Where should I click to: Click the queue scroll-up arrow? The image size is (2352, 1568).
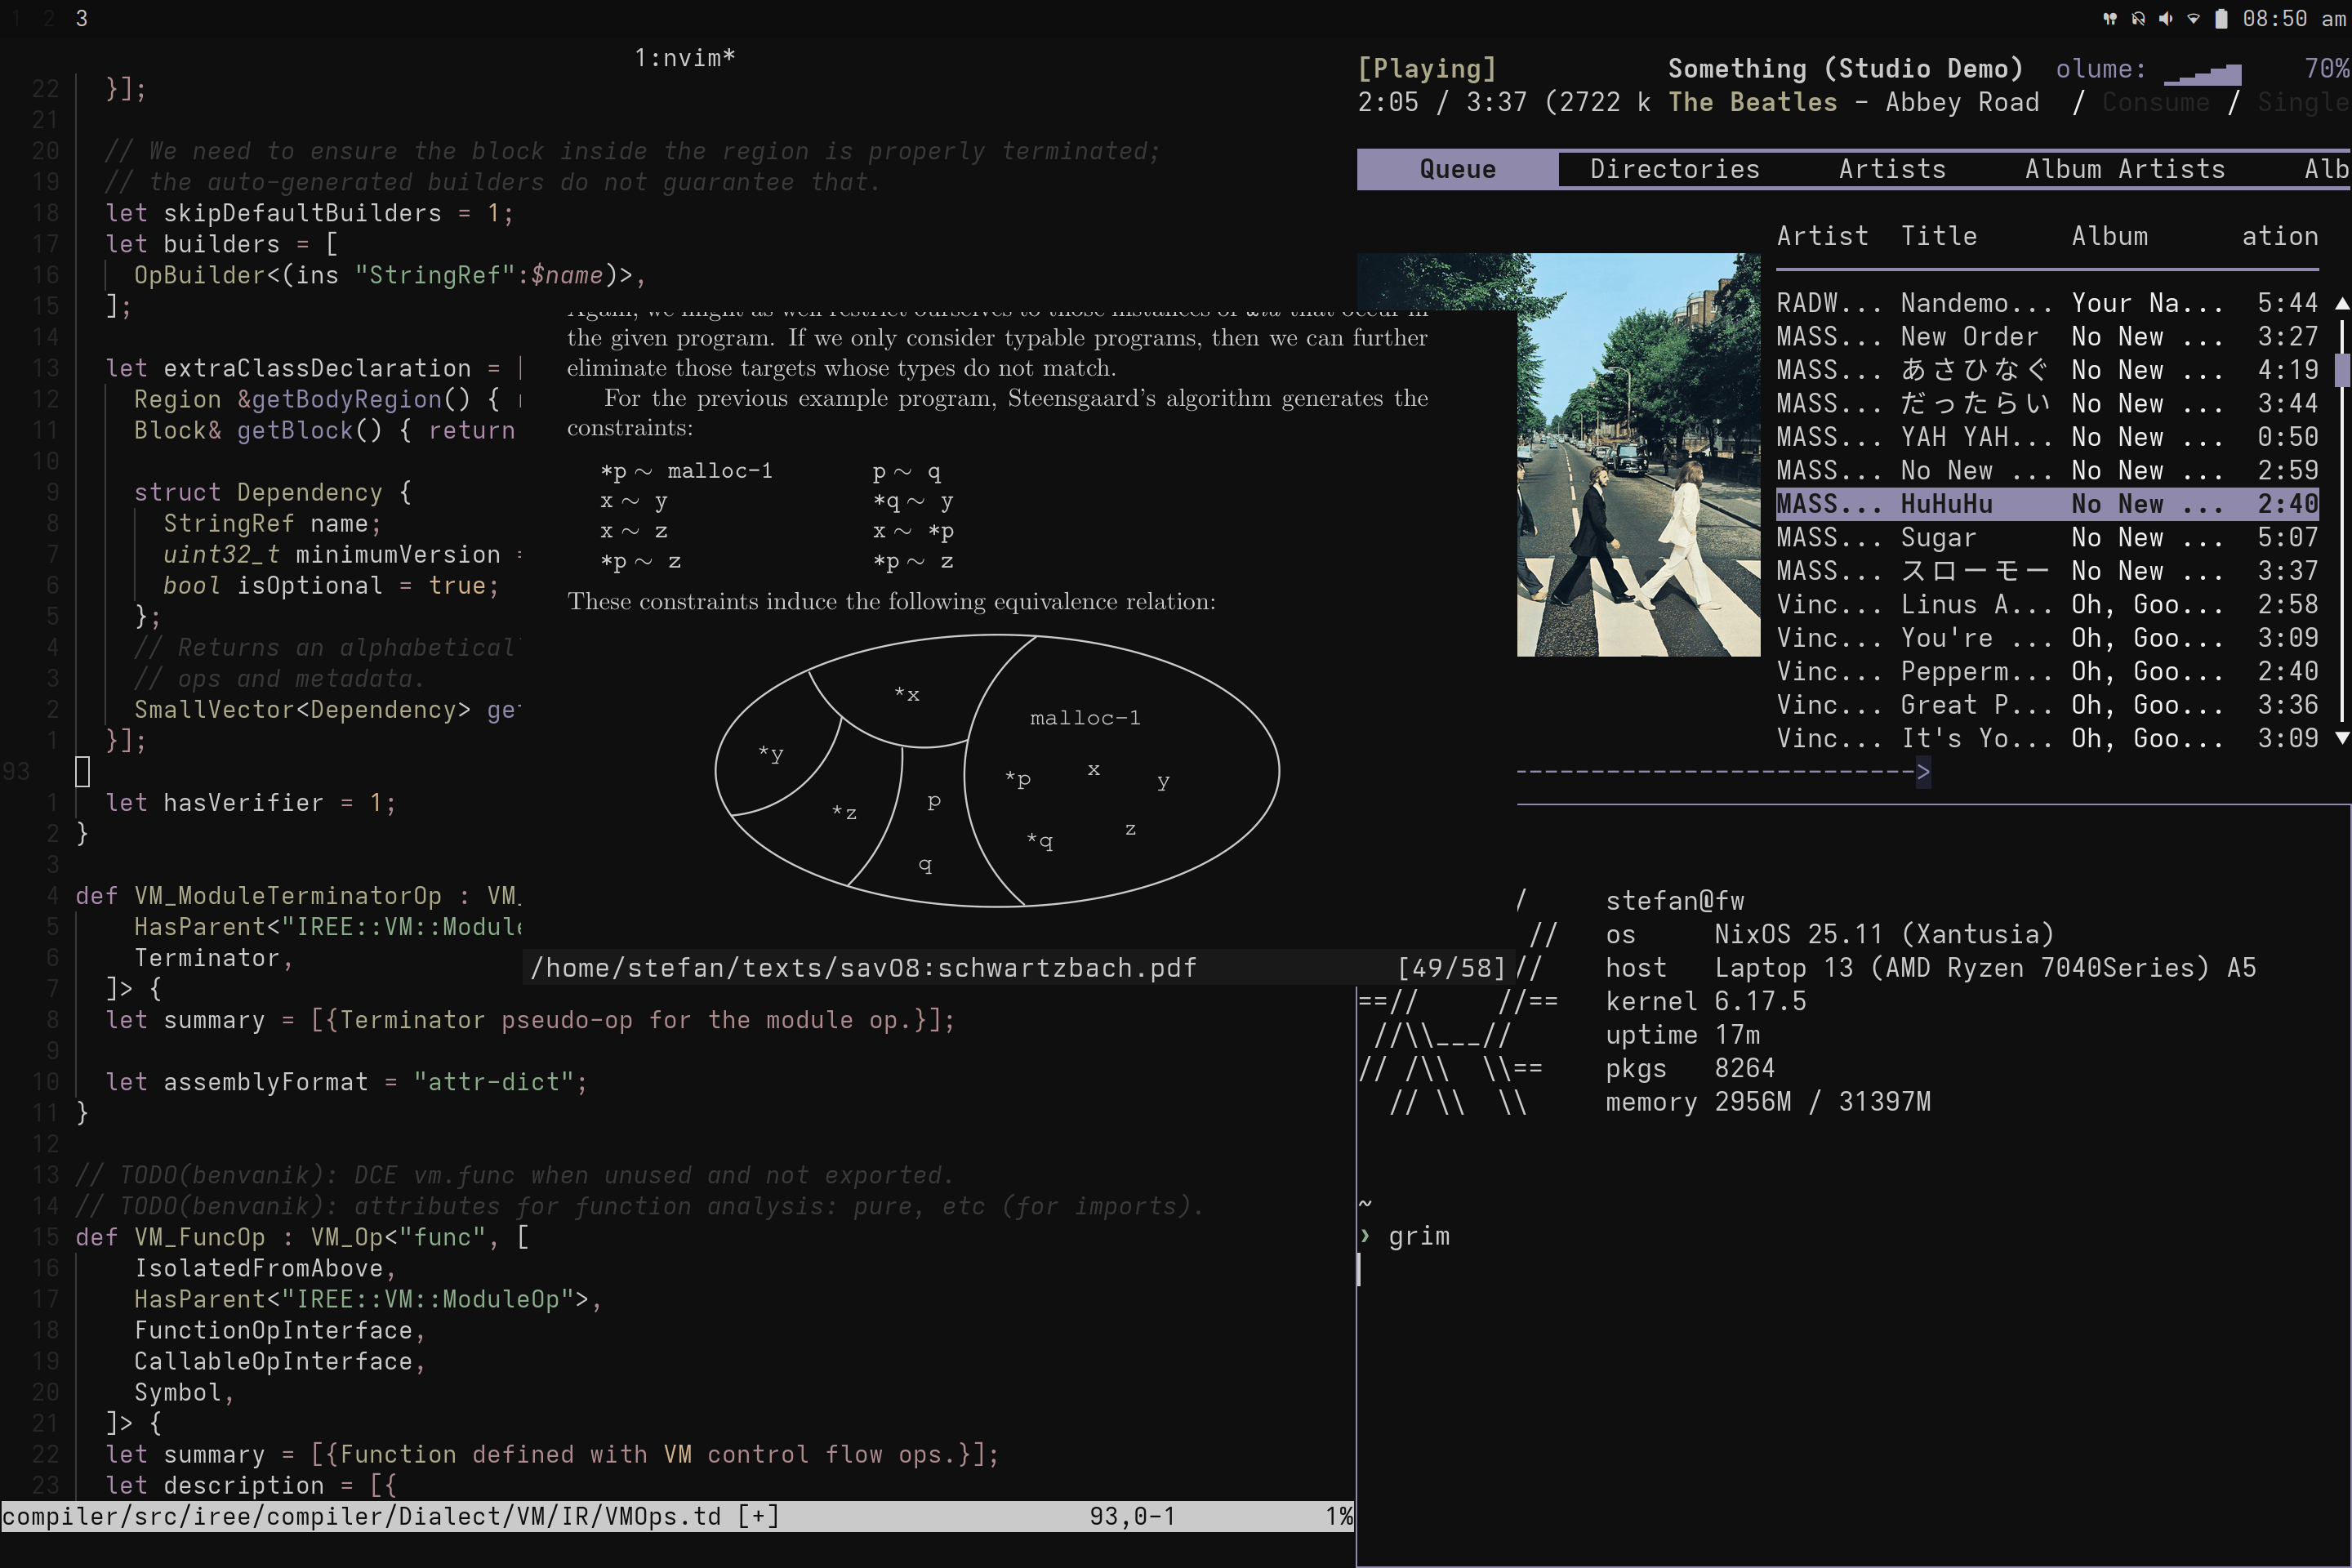pos(2341,303)
